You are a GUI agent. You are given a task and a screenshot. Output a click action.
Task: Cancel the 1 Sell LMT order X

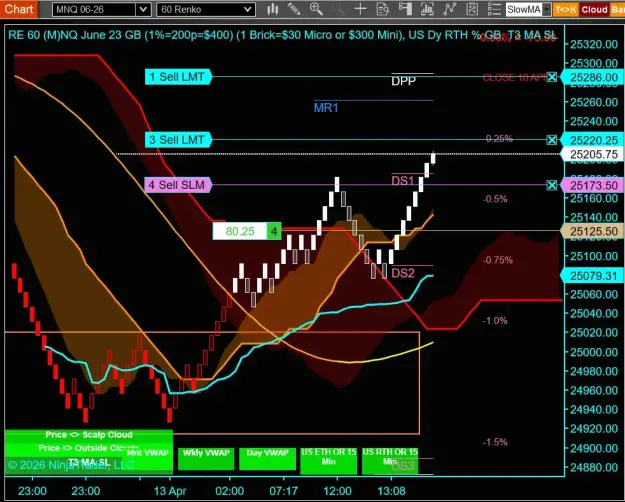(x=552, y=77)
